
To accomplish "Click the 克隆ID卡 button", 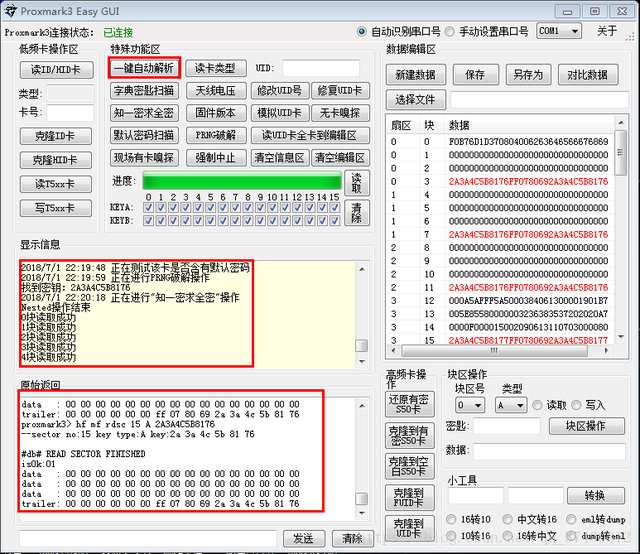I will (x=56, y=136).
